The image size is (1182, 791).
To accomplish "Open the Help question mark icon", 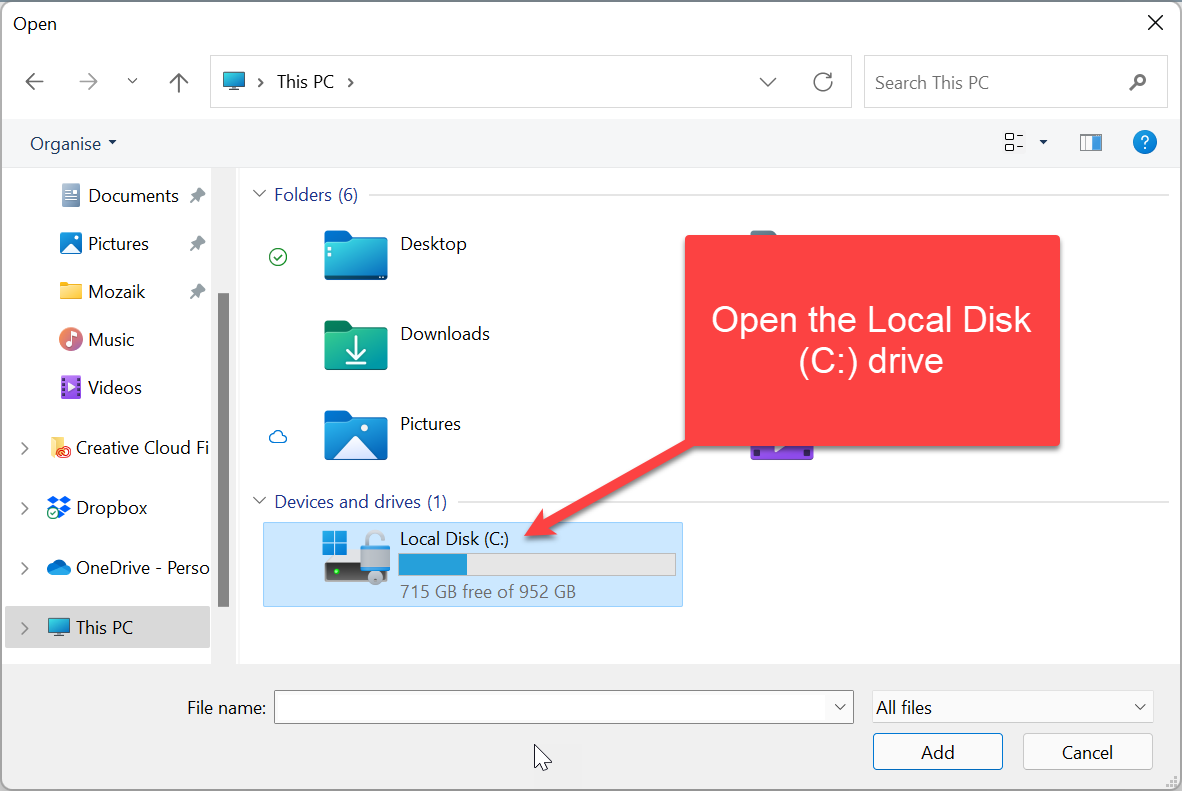I will coord(1144,143).
